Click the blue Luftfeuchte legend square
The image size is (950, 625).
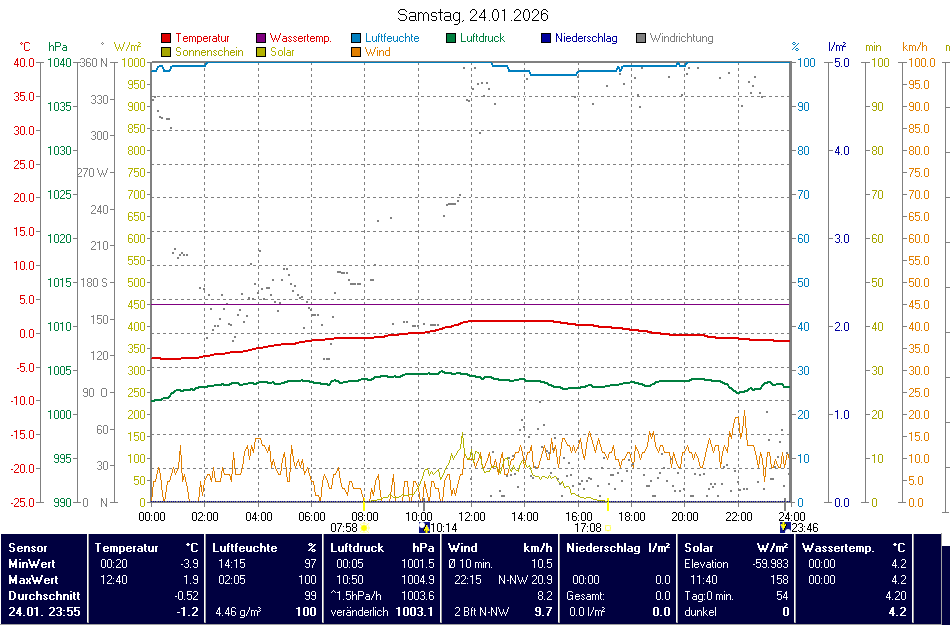[357, 39]
